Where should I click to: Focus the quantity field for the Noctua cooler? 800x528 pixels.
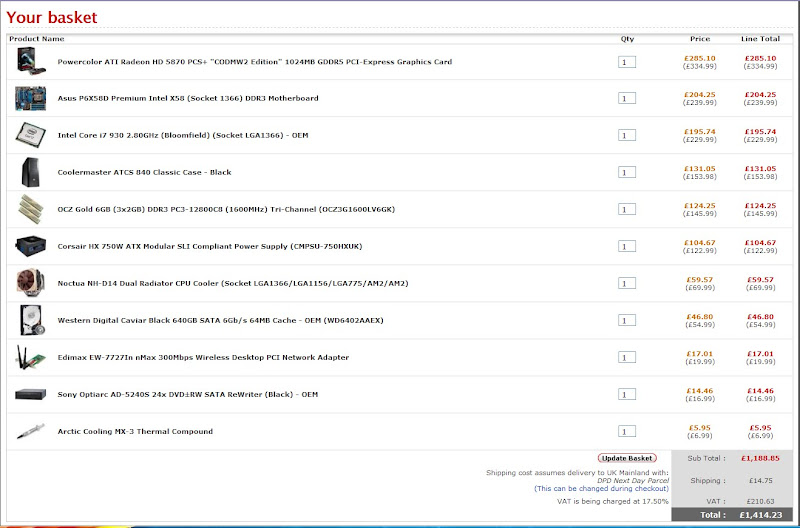click(627, 283)
